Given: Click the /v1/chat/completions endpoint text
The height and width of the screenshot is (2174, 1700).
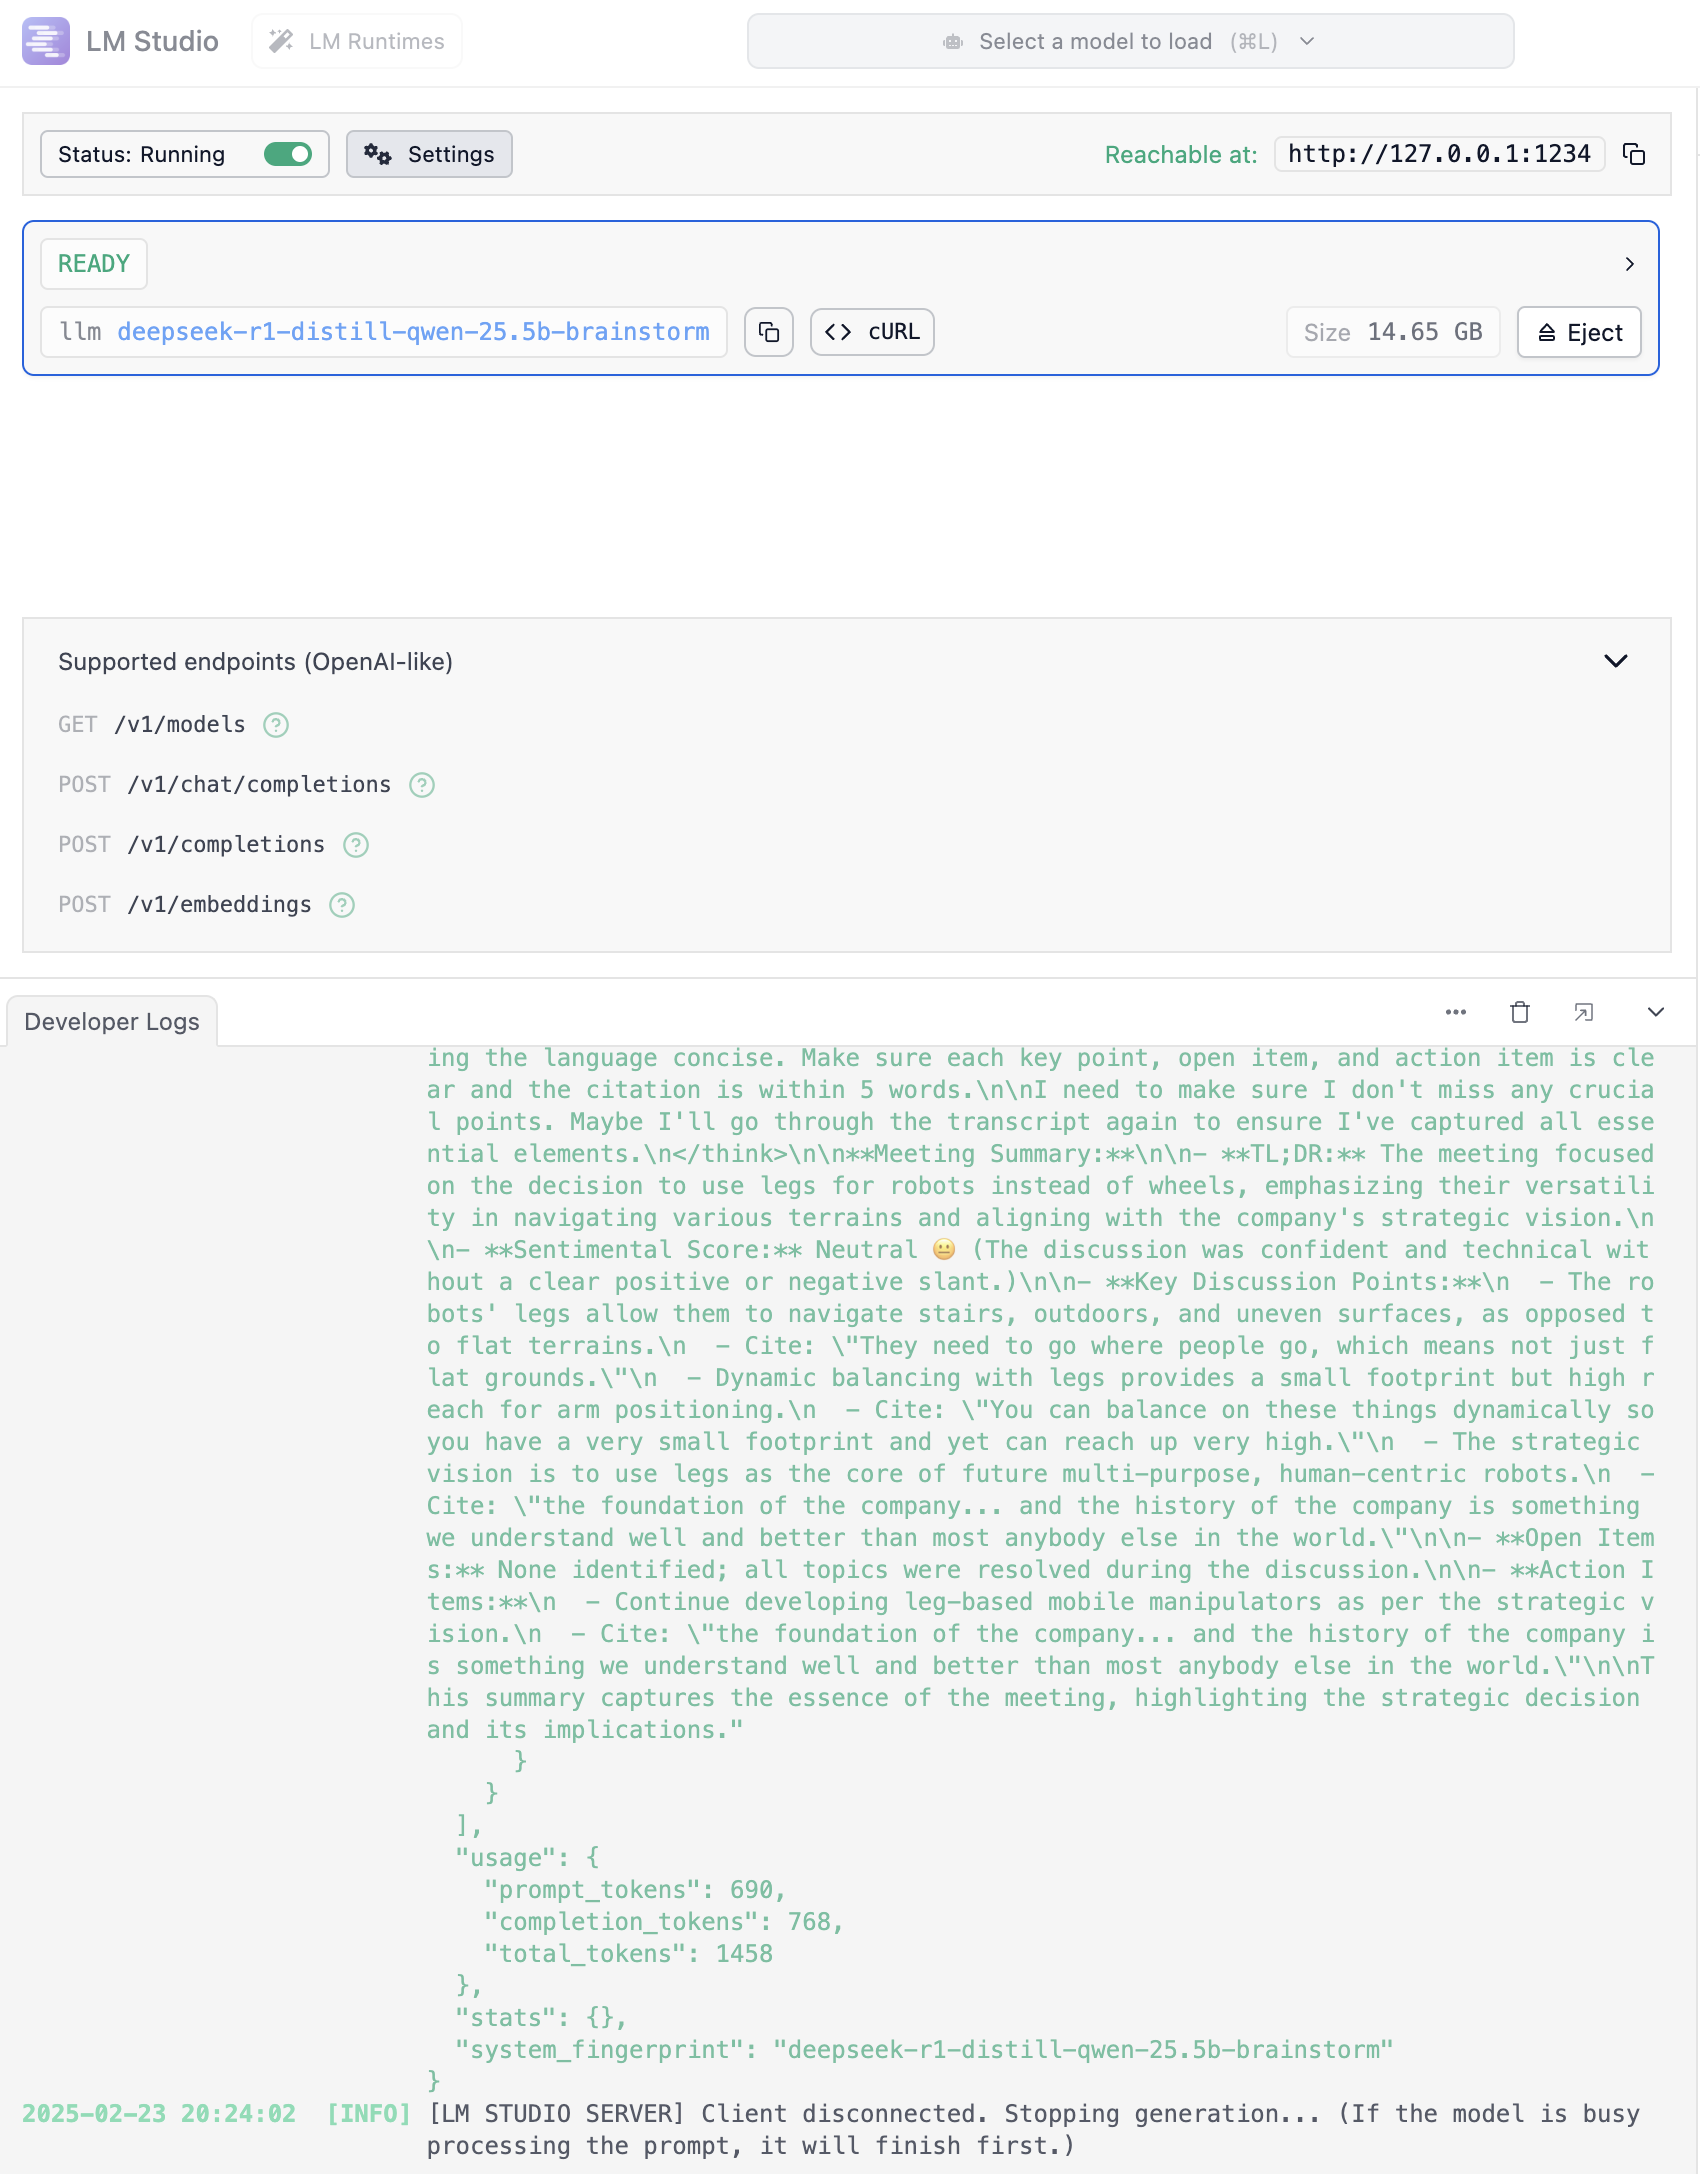Looking at the screenshot, I should coord(259,785).
